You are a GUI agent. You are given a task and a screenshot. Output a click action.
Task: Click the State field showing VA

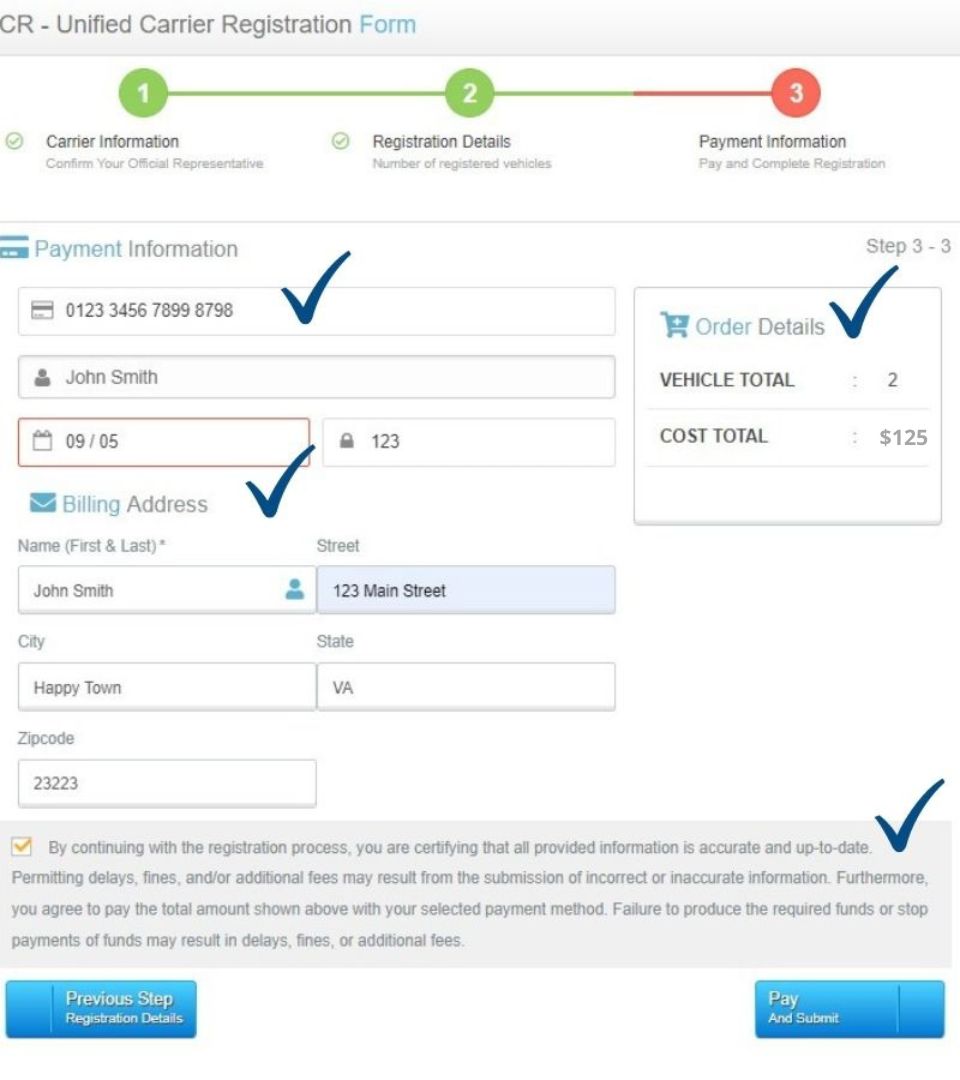pyautogui.click(x=466, y=687)
